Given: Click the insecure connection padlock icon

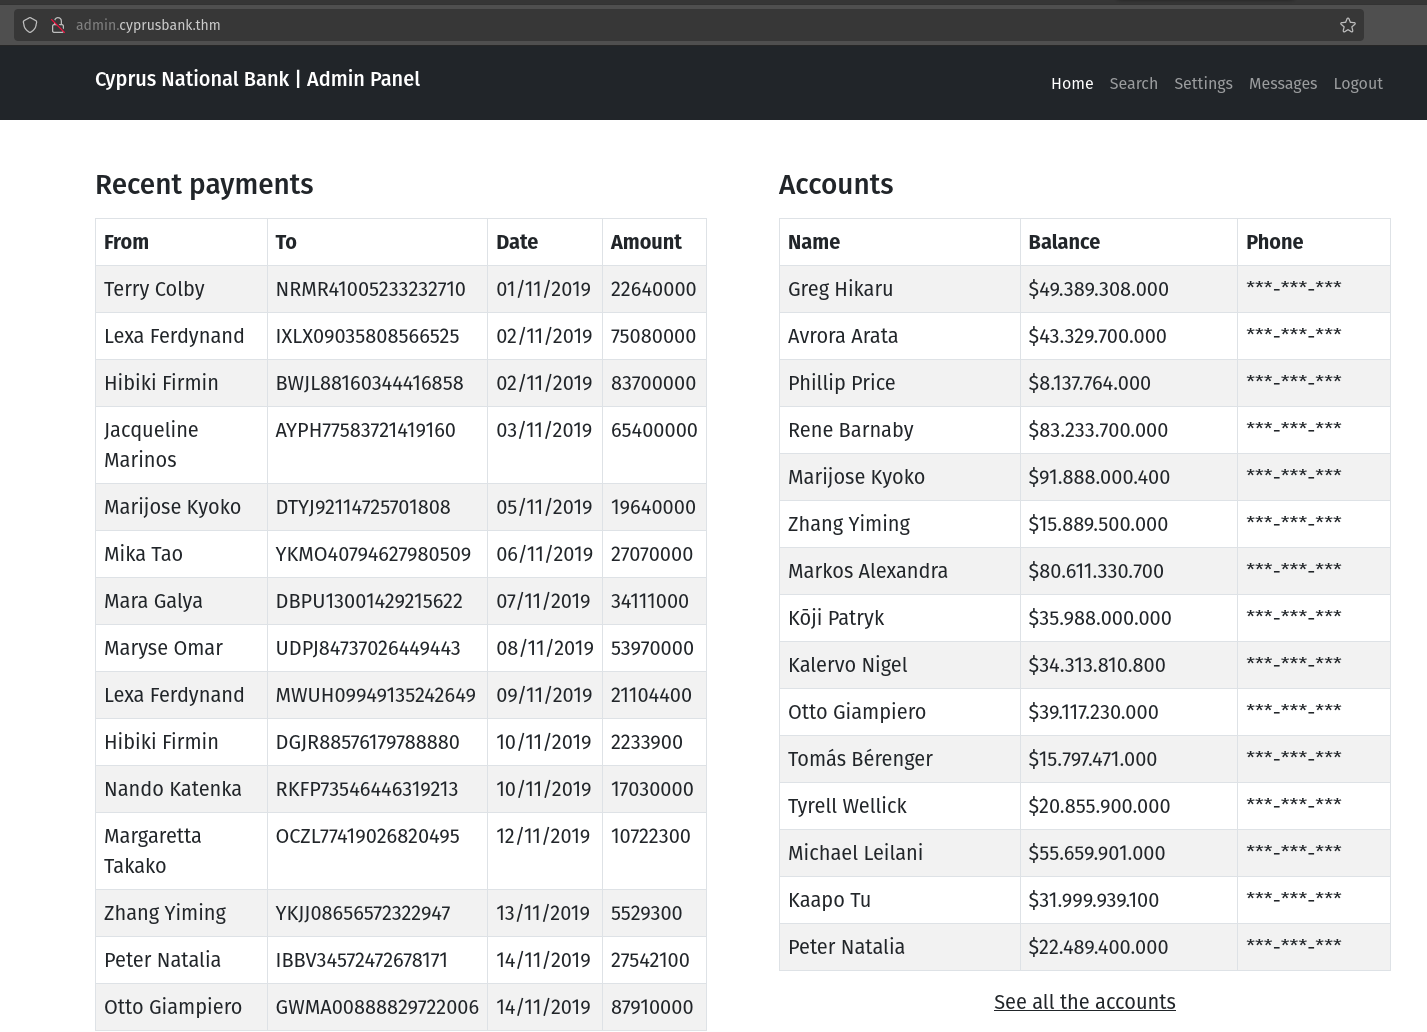Looking at the screenshot, I should 58,25.
